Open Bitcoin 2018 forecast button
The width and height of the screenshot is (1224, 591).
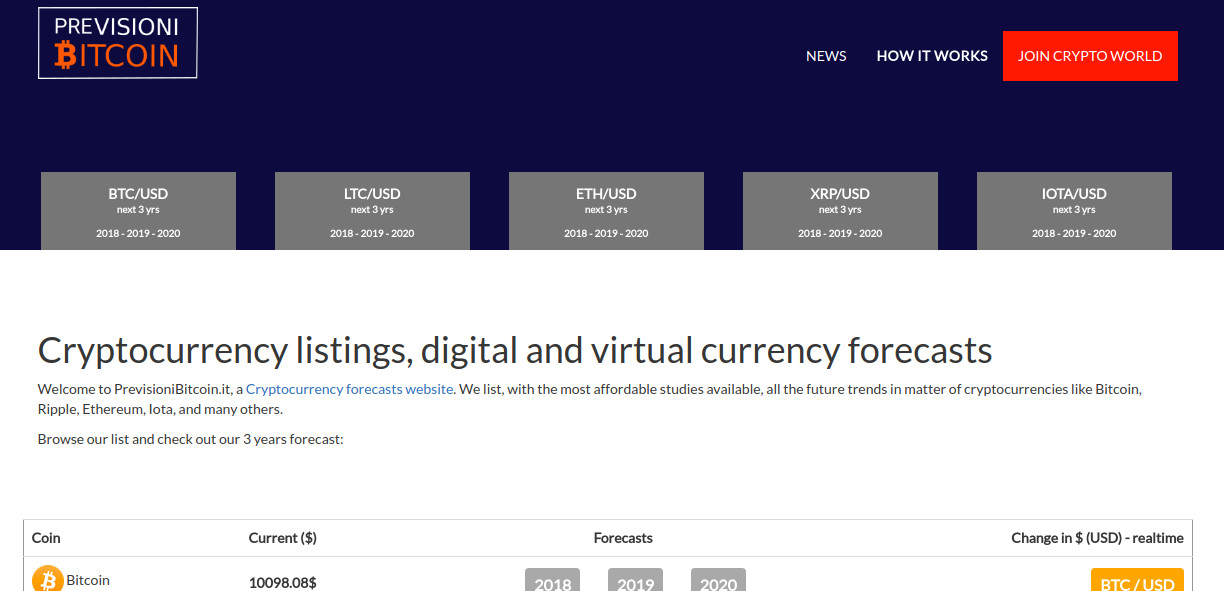tap(553, 580)
